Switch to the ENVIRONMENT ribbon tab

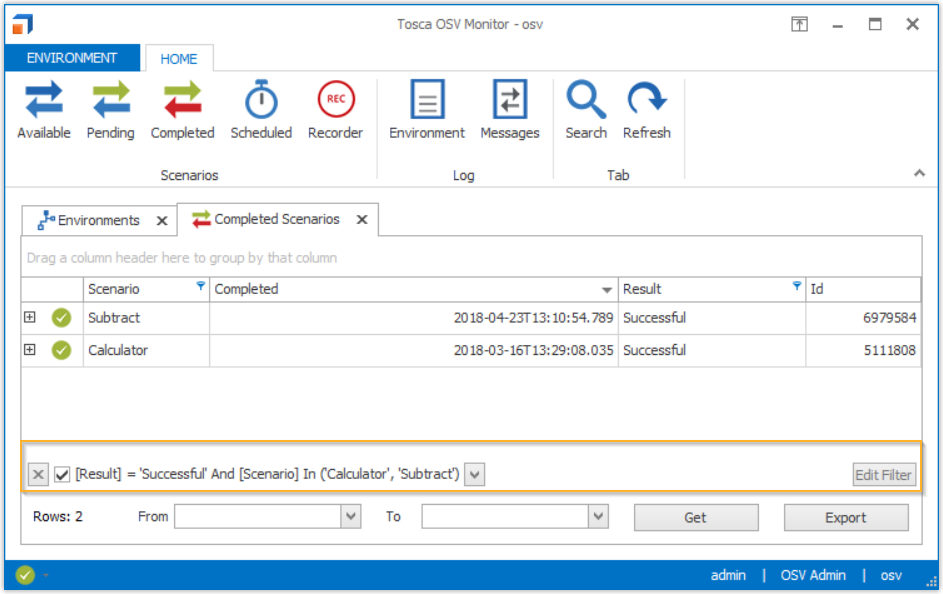click(x=72, y=58)
